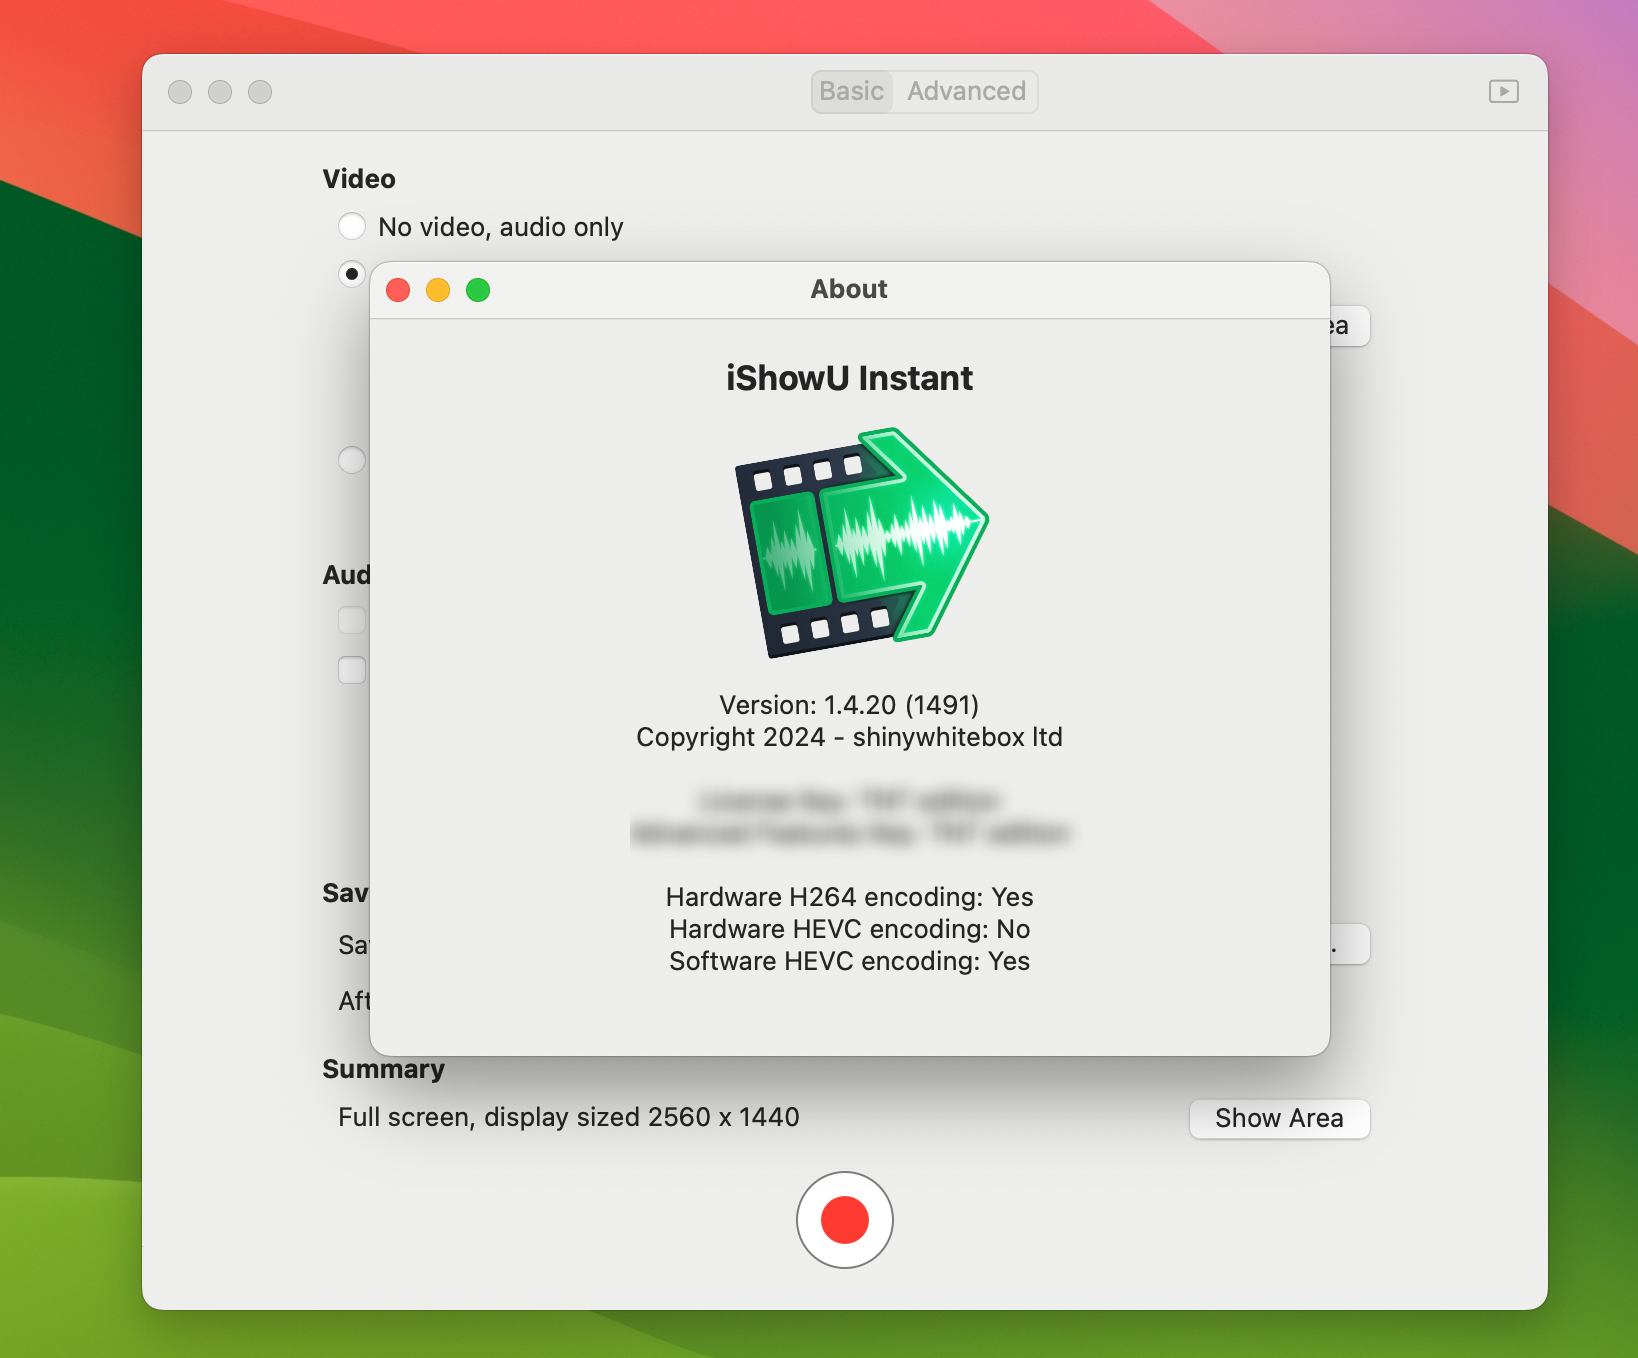The height and width of the screenshot is (1358, 1638).
Task: Switch to the Advanced tab
Action: [964, 91]
